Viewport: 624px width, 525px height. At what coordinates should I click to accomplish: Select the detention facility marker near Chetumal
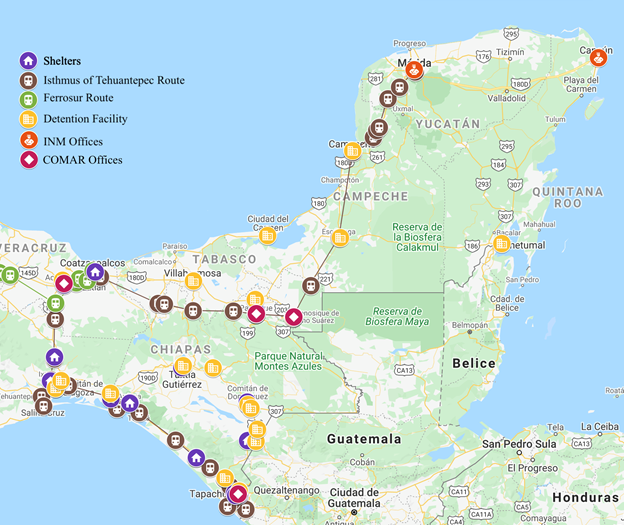501,243
